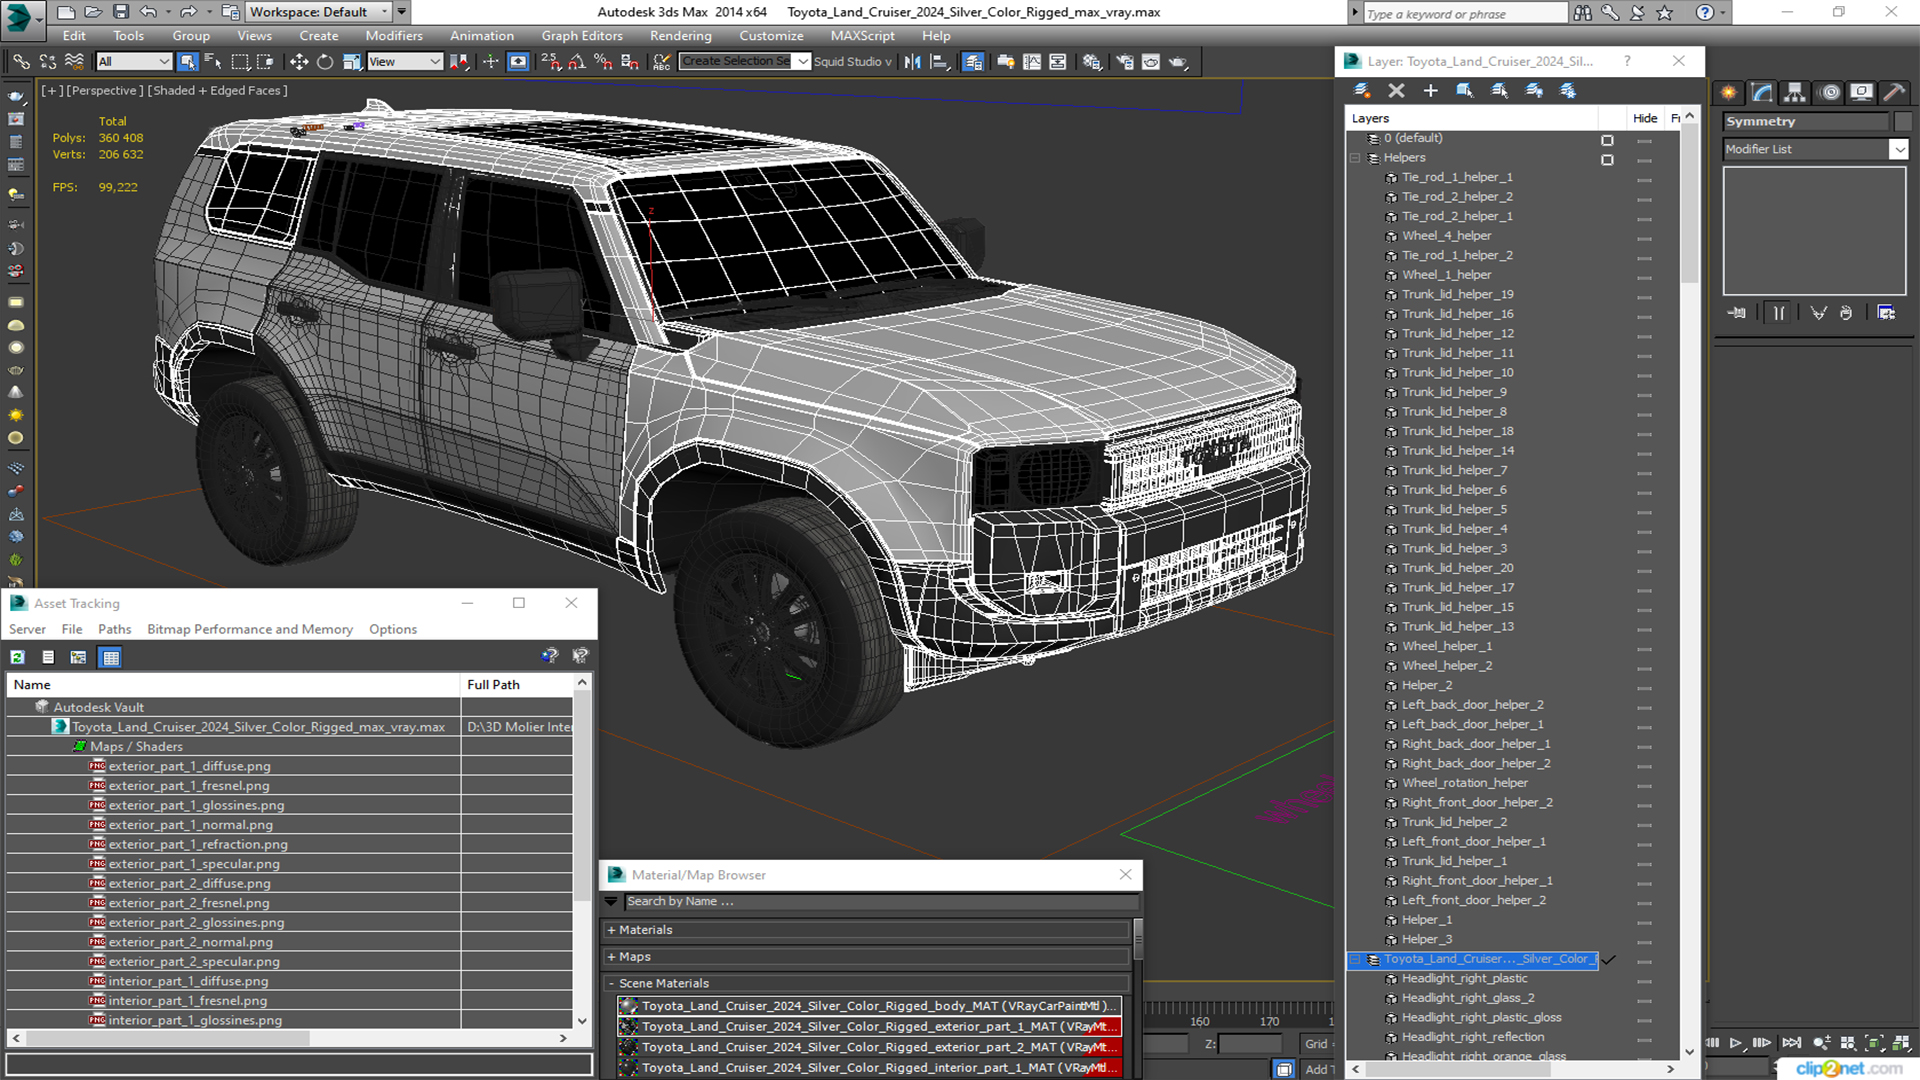Open the Display command panel tab
The height and width of the screenshot is (1080, 1920).
(x=1862, y=92)
